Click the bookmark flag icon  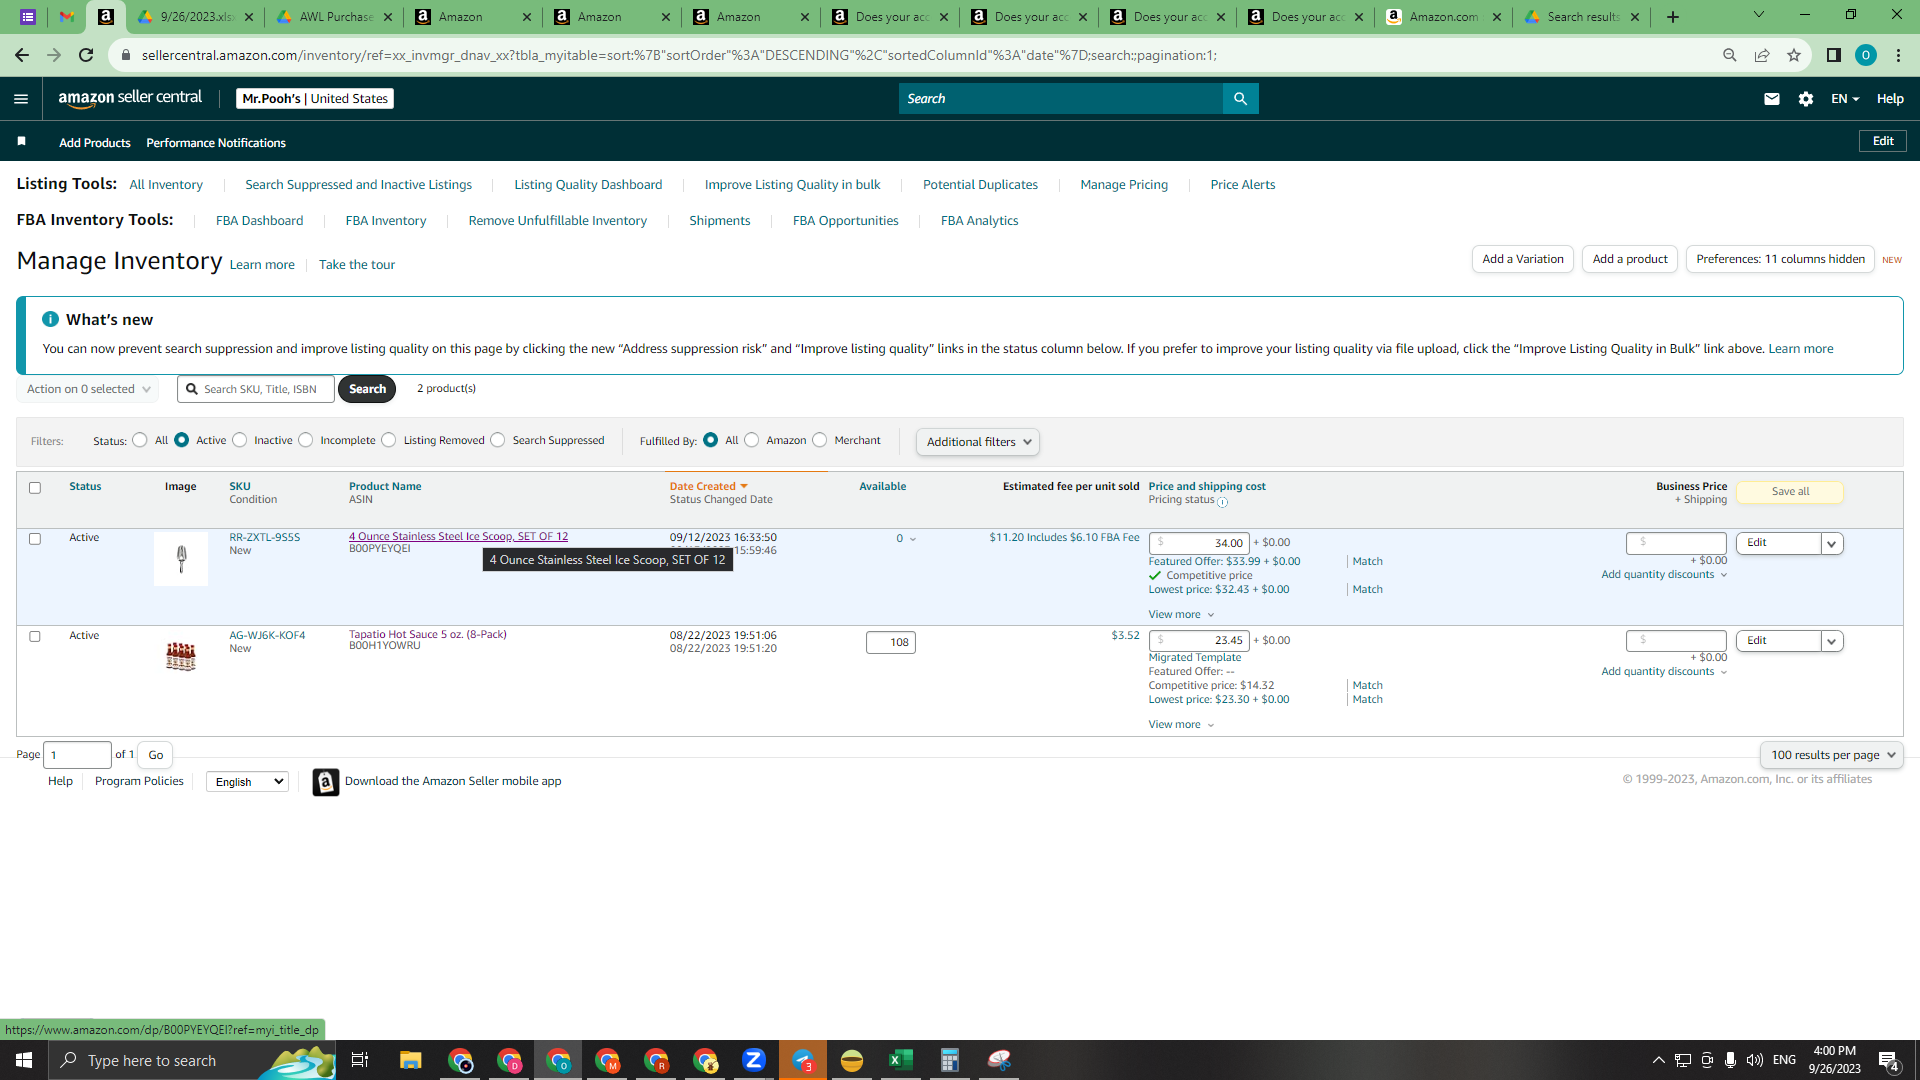21,142
